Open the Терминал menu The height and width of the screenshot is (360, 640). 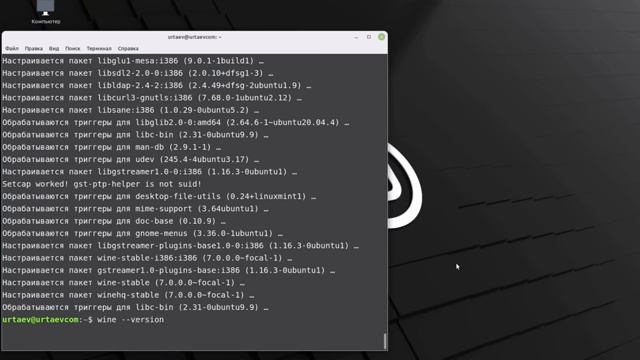pos(99,49)
